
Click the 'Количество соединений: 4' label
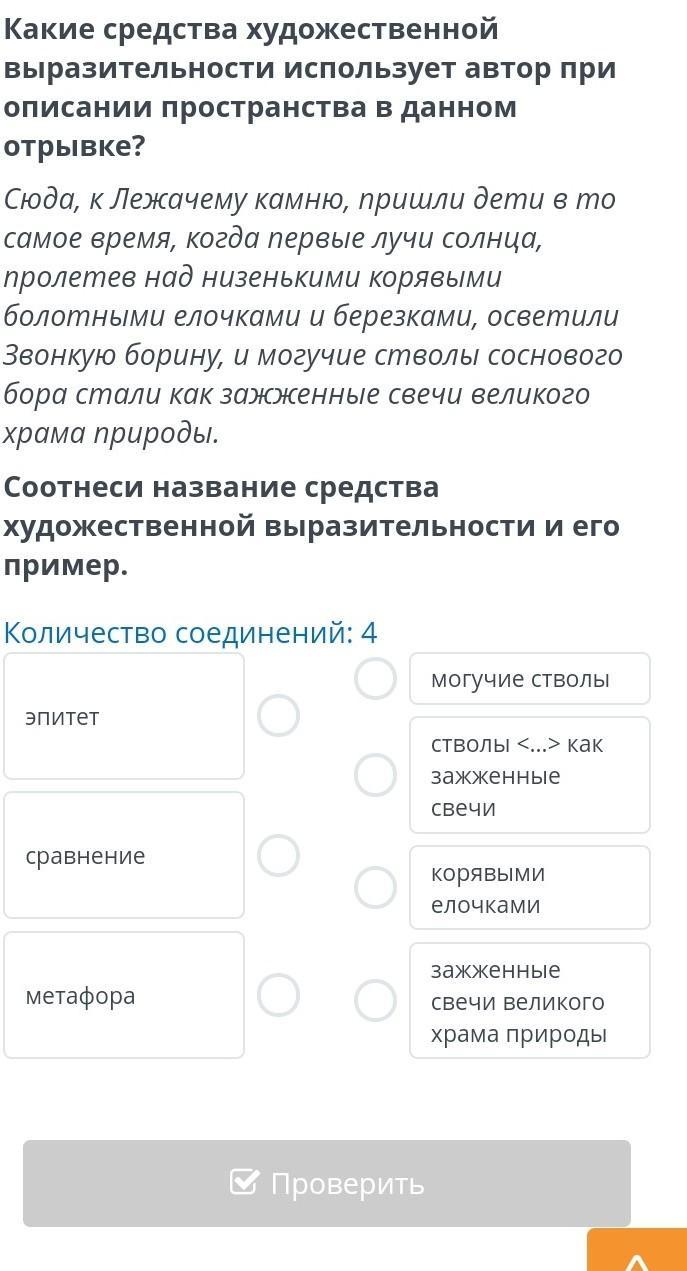[x=191, y=632]
